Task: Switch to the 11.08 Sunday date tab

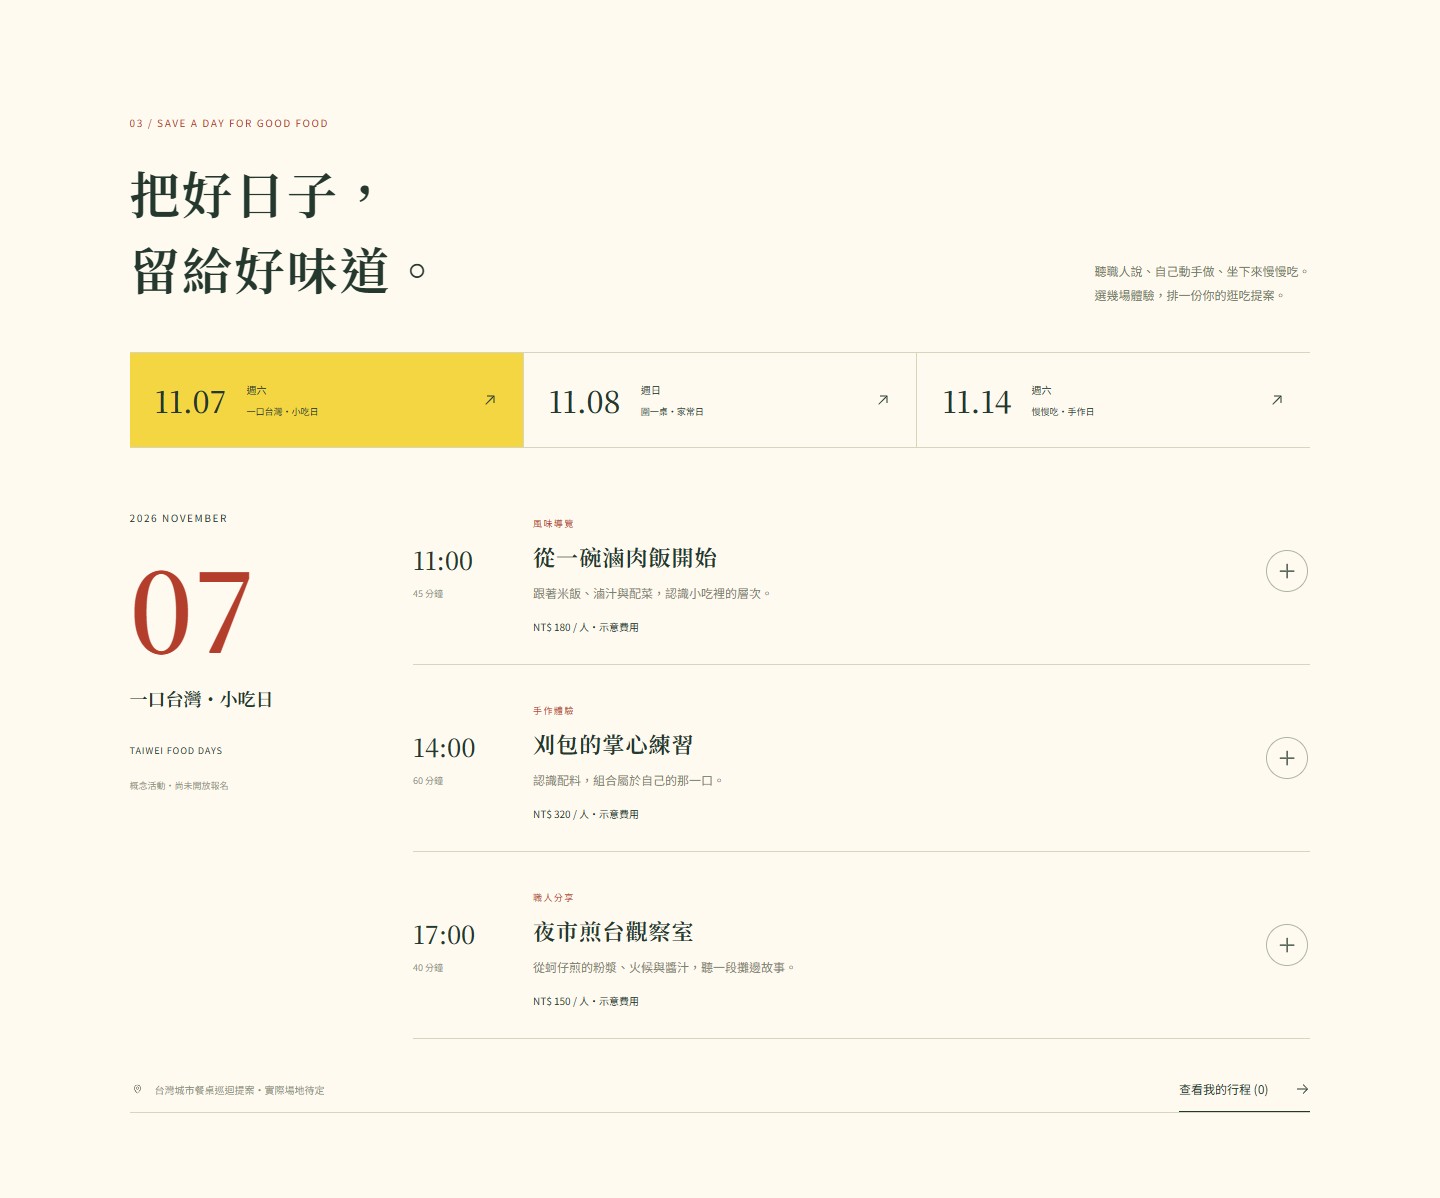Action: 720,400
